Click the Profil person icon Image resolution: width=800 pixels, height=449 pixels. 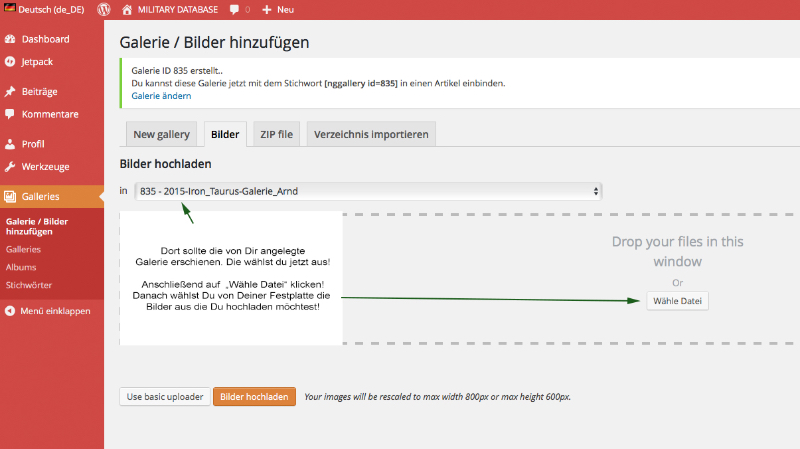coord(10,144)
